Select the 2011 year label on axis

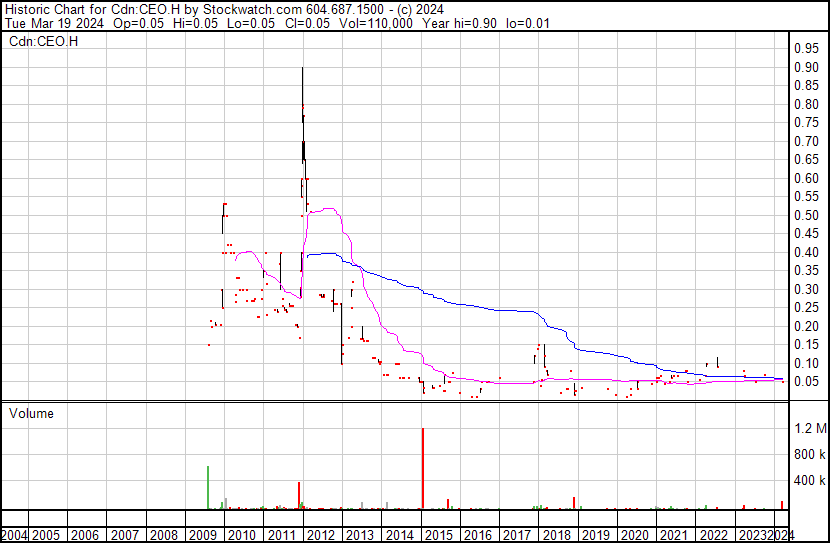click(x=282, y=535)
